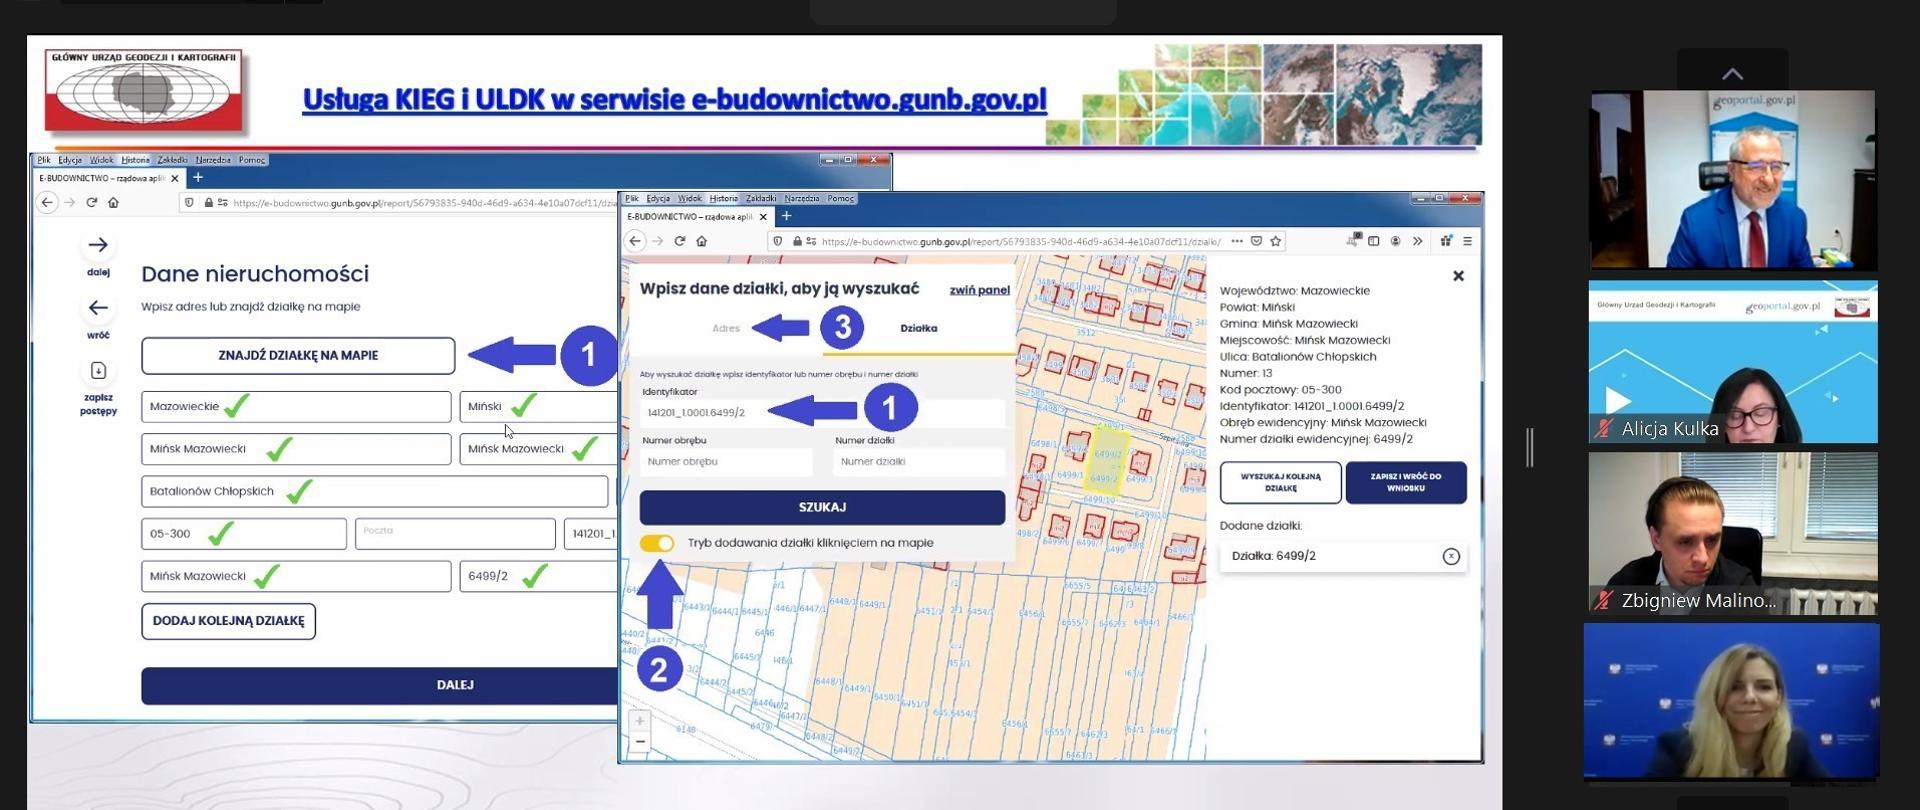Click forward arrow in front browser window
This screenshot has height=810, width=1920.
pyautogui.click(x=658, y=241)
